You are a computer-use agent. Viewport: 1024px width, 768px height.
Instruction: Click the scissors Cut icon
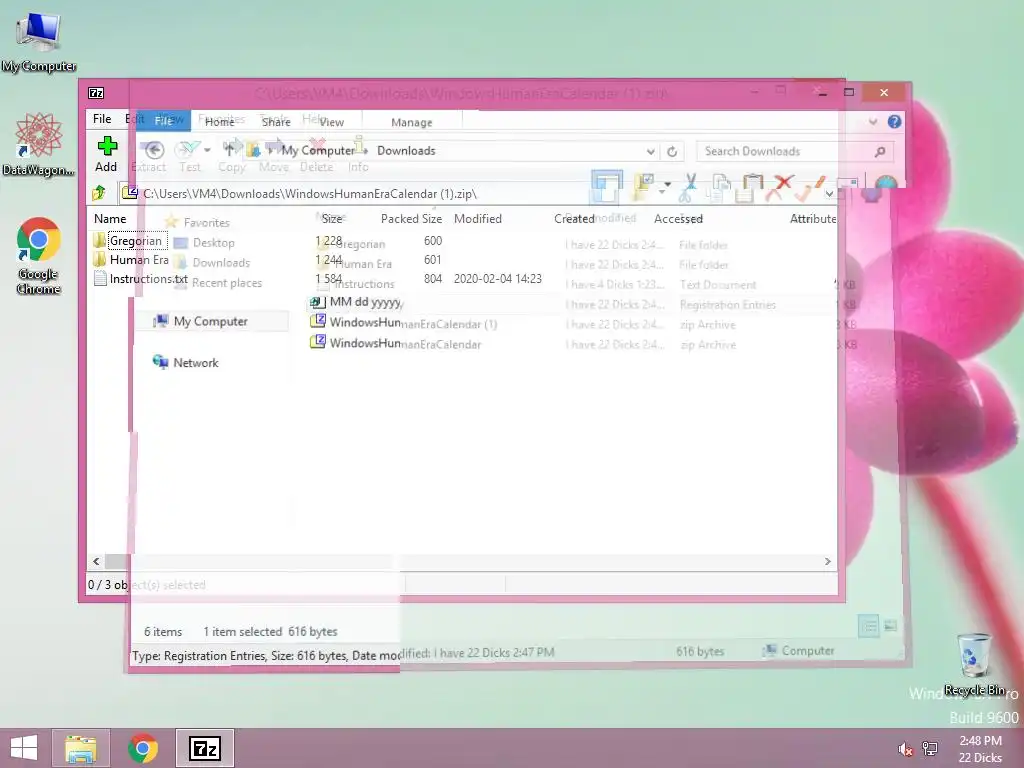point(688,188)
